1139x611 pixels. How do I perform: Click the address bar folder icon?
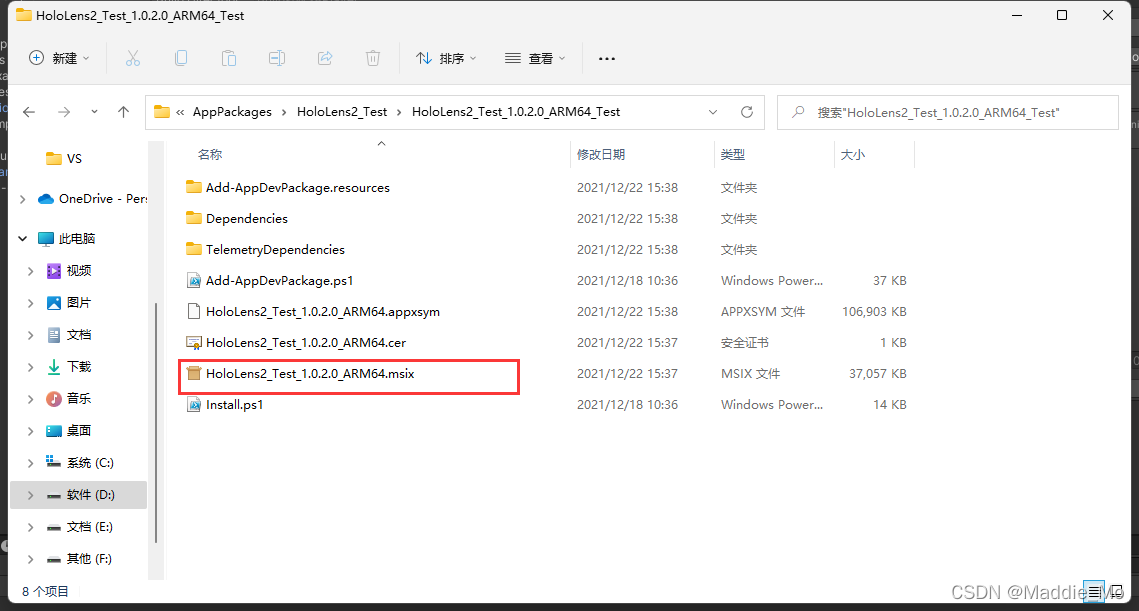click(x=162, y=112)
